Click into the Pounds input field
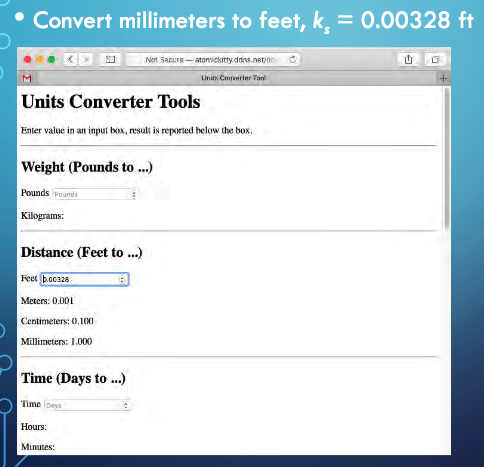Image resolution: width=484 pixels, height=467 pixels. point(94,194)
